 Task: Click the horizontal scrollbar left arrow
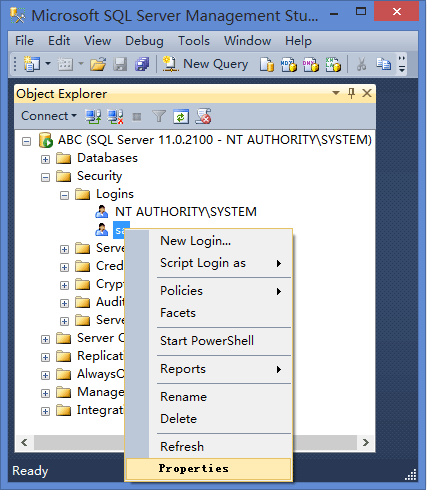click(x=24, y=443)
